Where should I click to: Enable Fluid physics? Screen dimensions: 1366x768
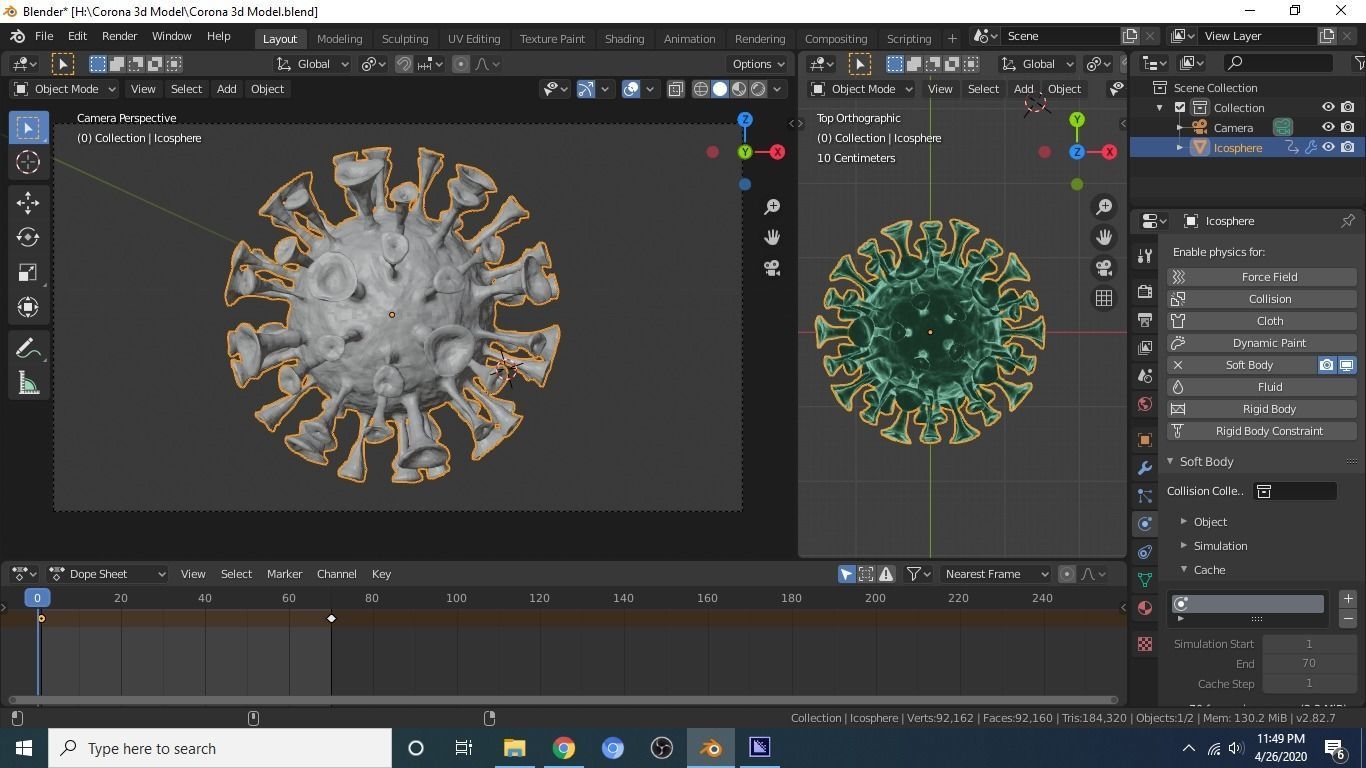(x=1261, y=387)
